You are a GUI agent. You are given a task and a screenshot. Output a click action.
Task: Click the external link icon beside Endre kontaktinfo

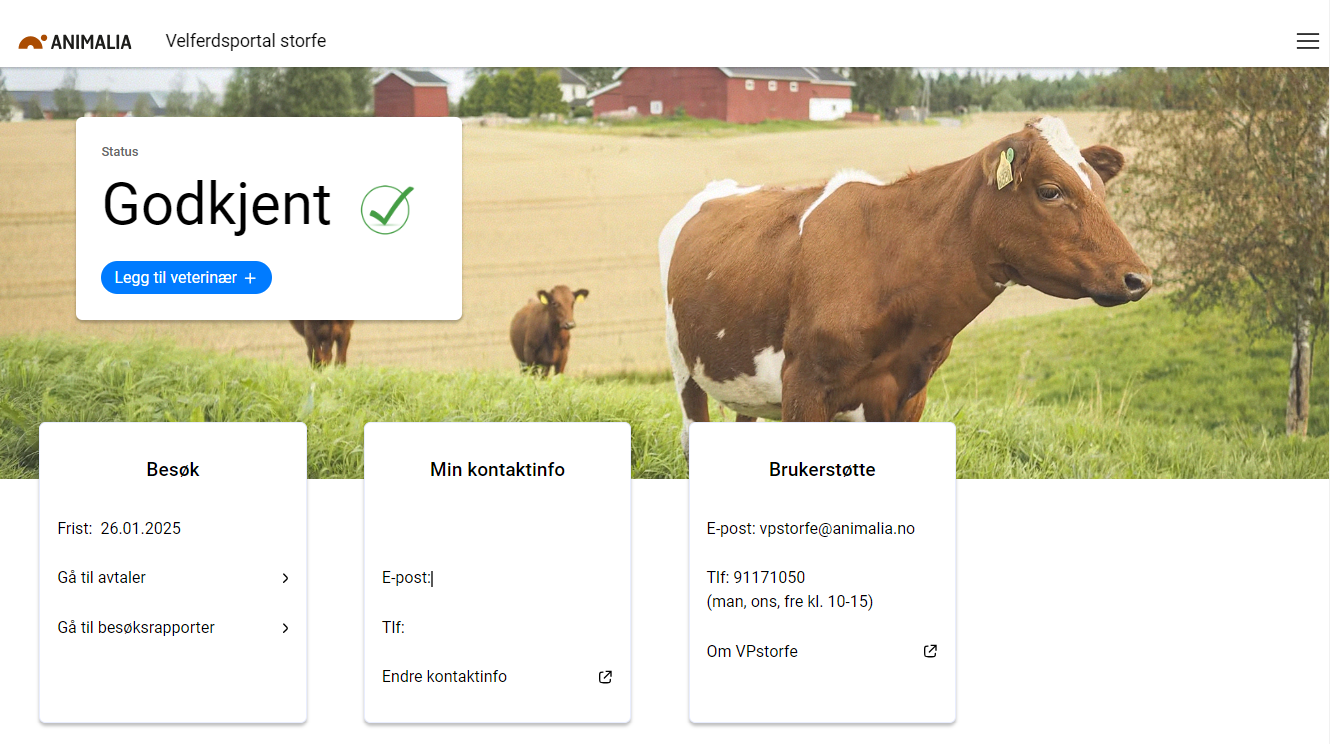pos(605,677)
